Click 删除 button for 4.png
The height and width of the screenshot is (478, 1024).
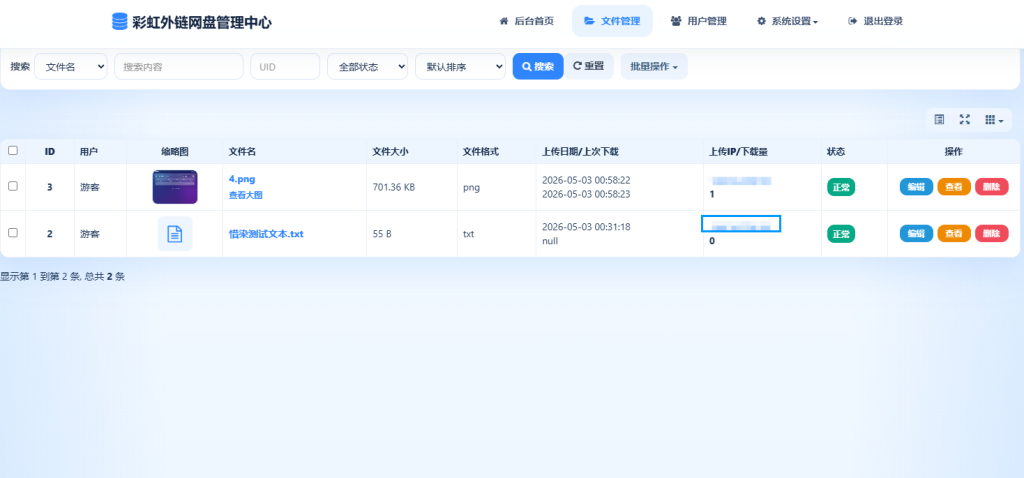(x=991, y=187)
